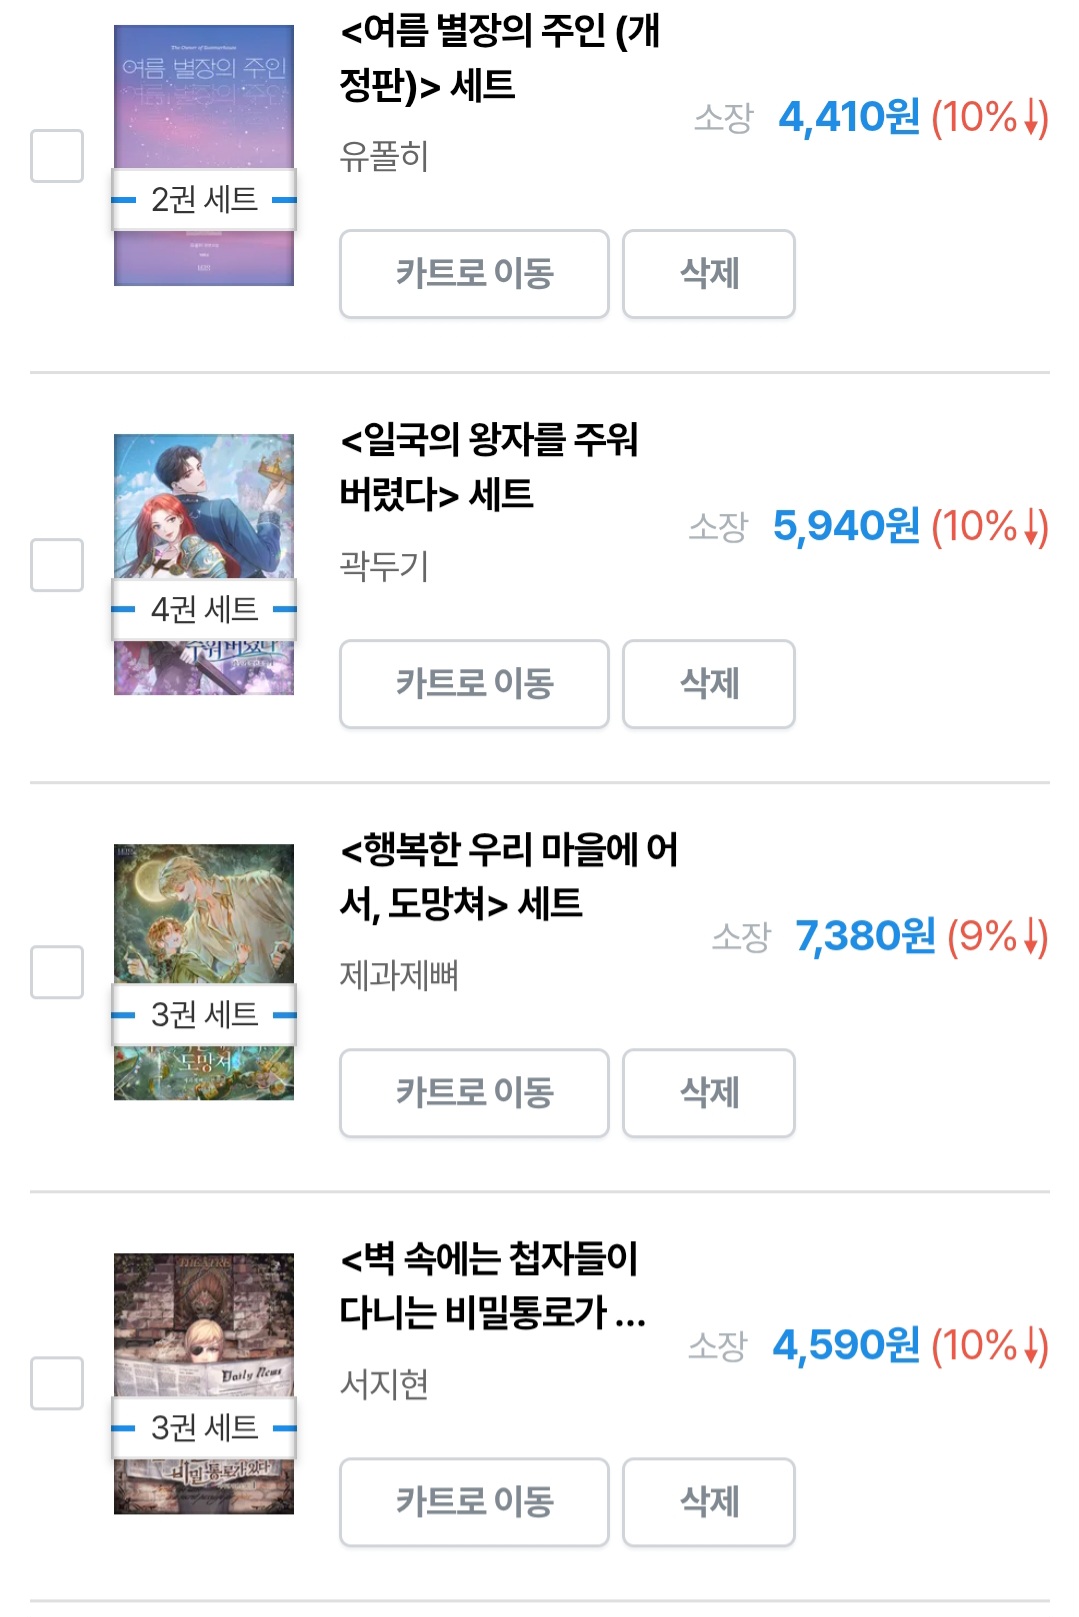Viewport: 1079px width, 1617px height.
Task: Open the 벽 속에는 첩자들이 다니는 비밀통로가 title
Action: point(491,1285)
